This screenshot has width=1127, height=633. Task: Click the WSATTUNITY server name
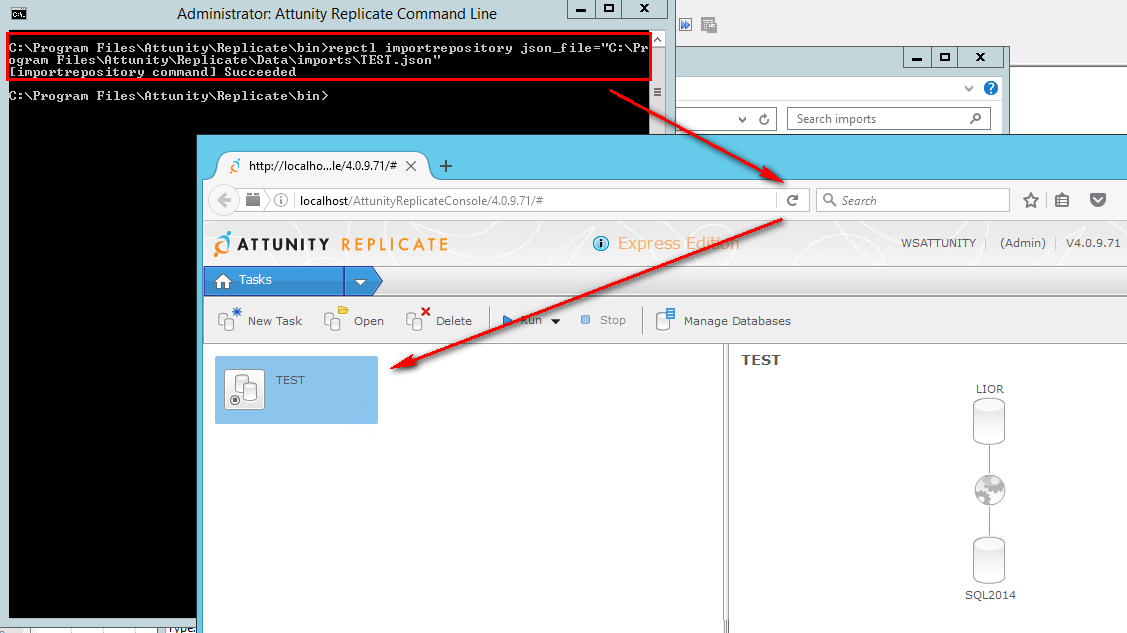tap(939, 243)
